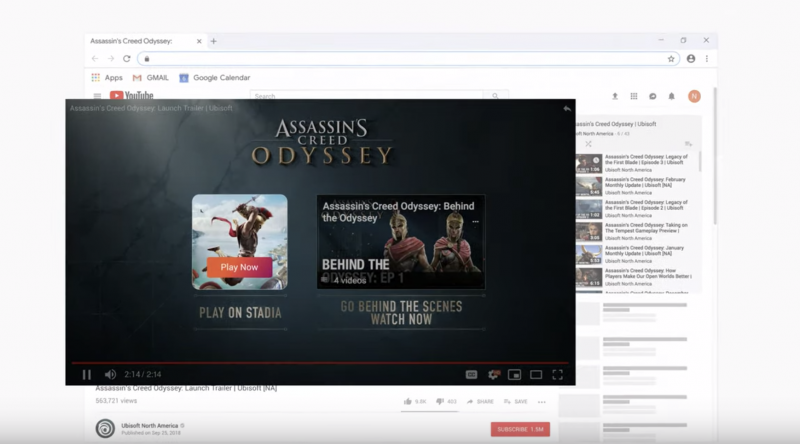Toggle closed captions CC button
The image size is (800, 444).
(471, 375)
